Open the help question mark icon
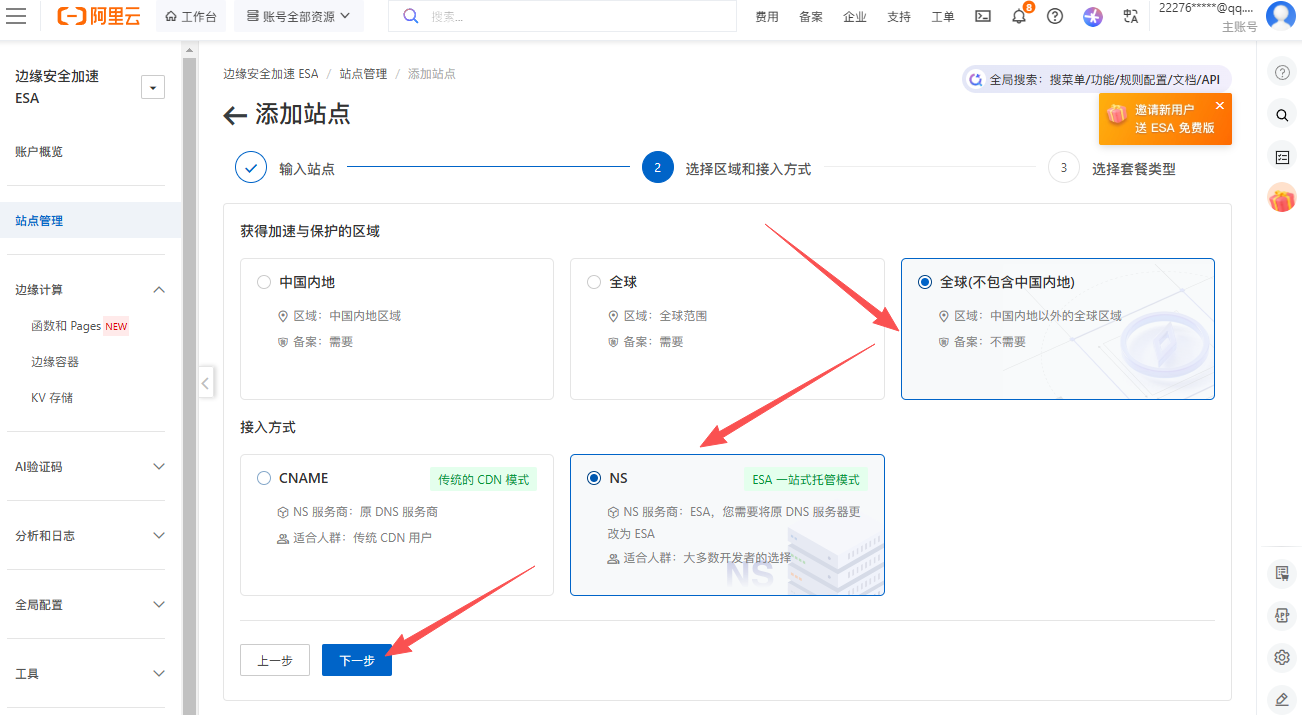This screenshot has height=715, width=1302. point(1054,16)
